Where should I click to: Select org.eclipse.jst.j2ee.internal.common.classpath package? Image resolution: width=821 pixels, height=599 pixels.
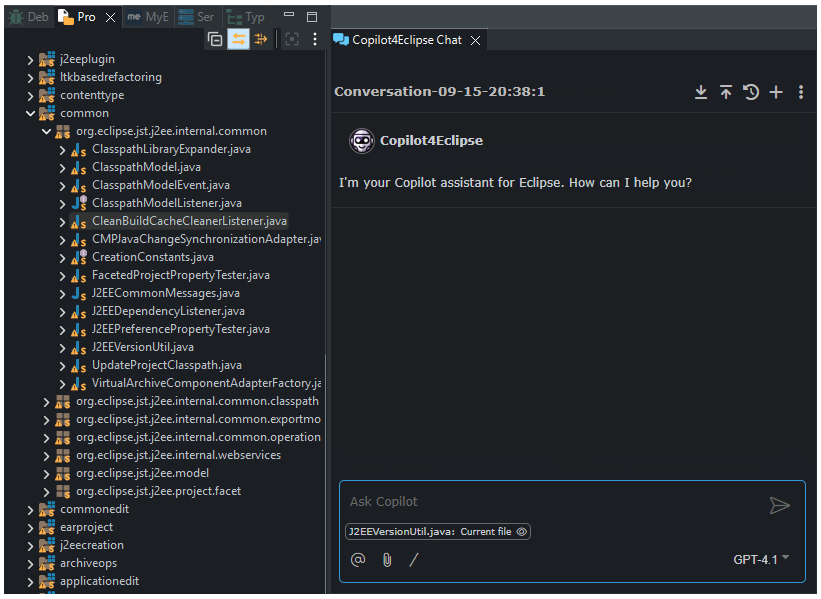point(197,401)
